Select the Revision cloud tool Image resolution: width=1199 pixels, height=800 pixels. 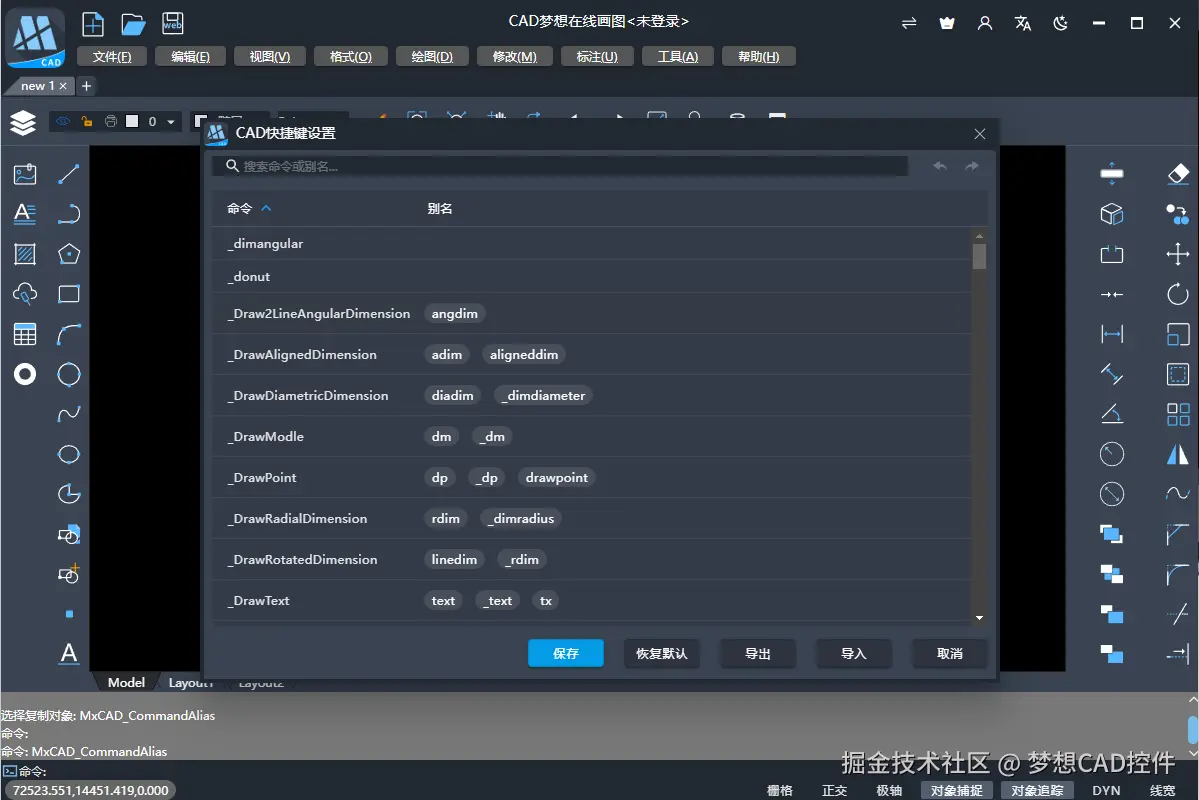[x=24, y=294]
